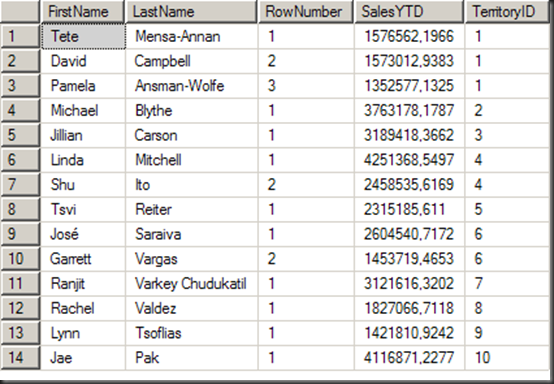Click the FirstName column header

tap(82, 12)
